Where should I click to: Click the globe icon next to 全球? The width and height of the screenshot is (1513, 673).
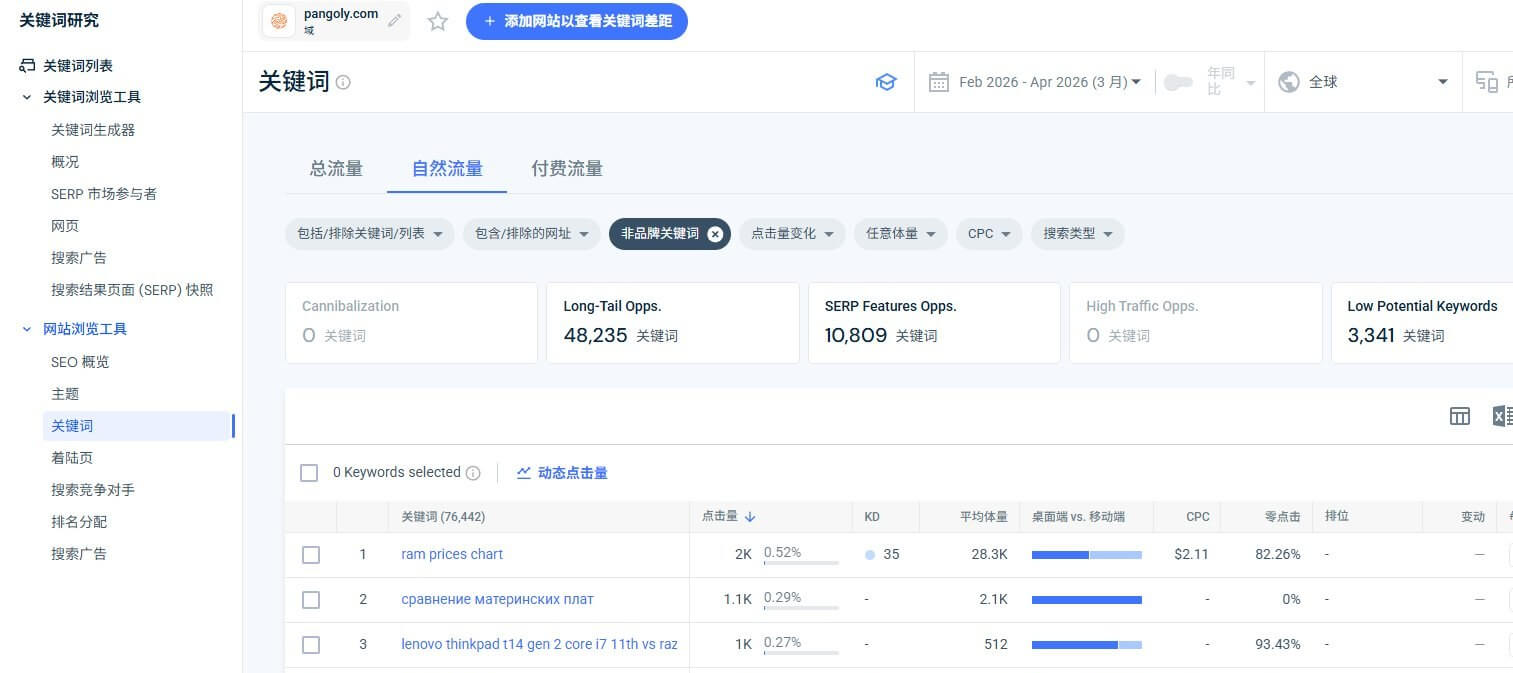[x=1289, y=82]
